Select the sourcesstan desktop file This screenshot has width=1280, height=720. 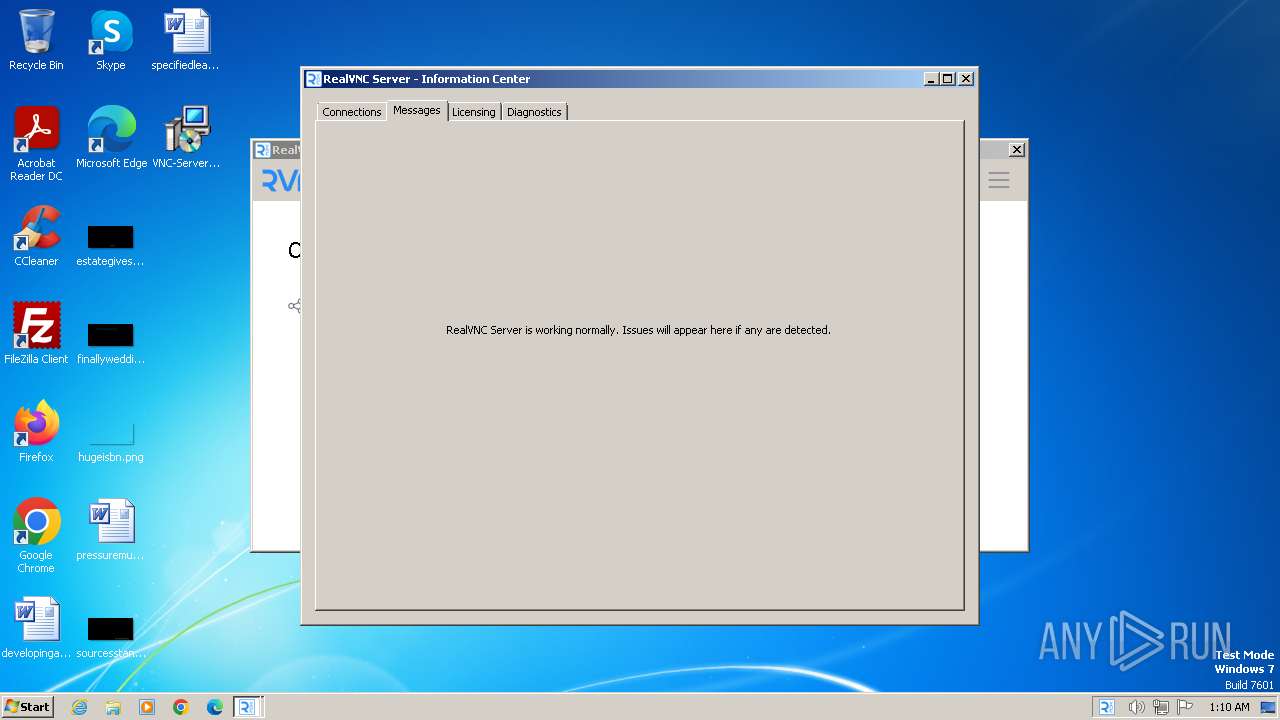(x=111, y=638)
